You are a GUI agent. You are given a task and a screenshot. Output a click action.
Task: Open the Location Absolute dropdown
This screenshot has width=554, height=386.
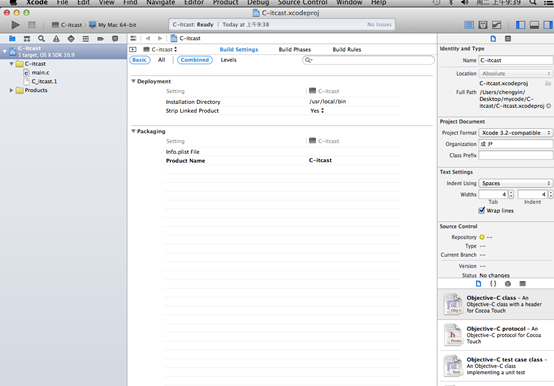pyautogui.click(x=515, y=73)
